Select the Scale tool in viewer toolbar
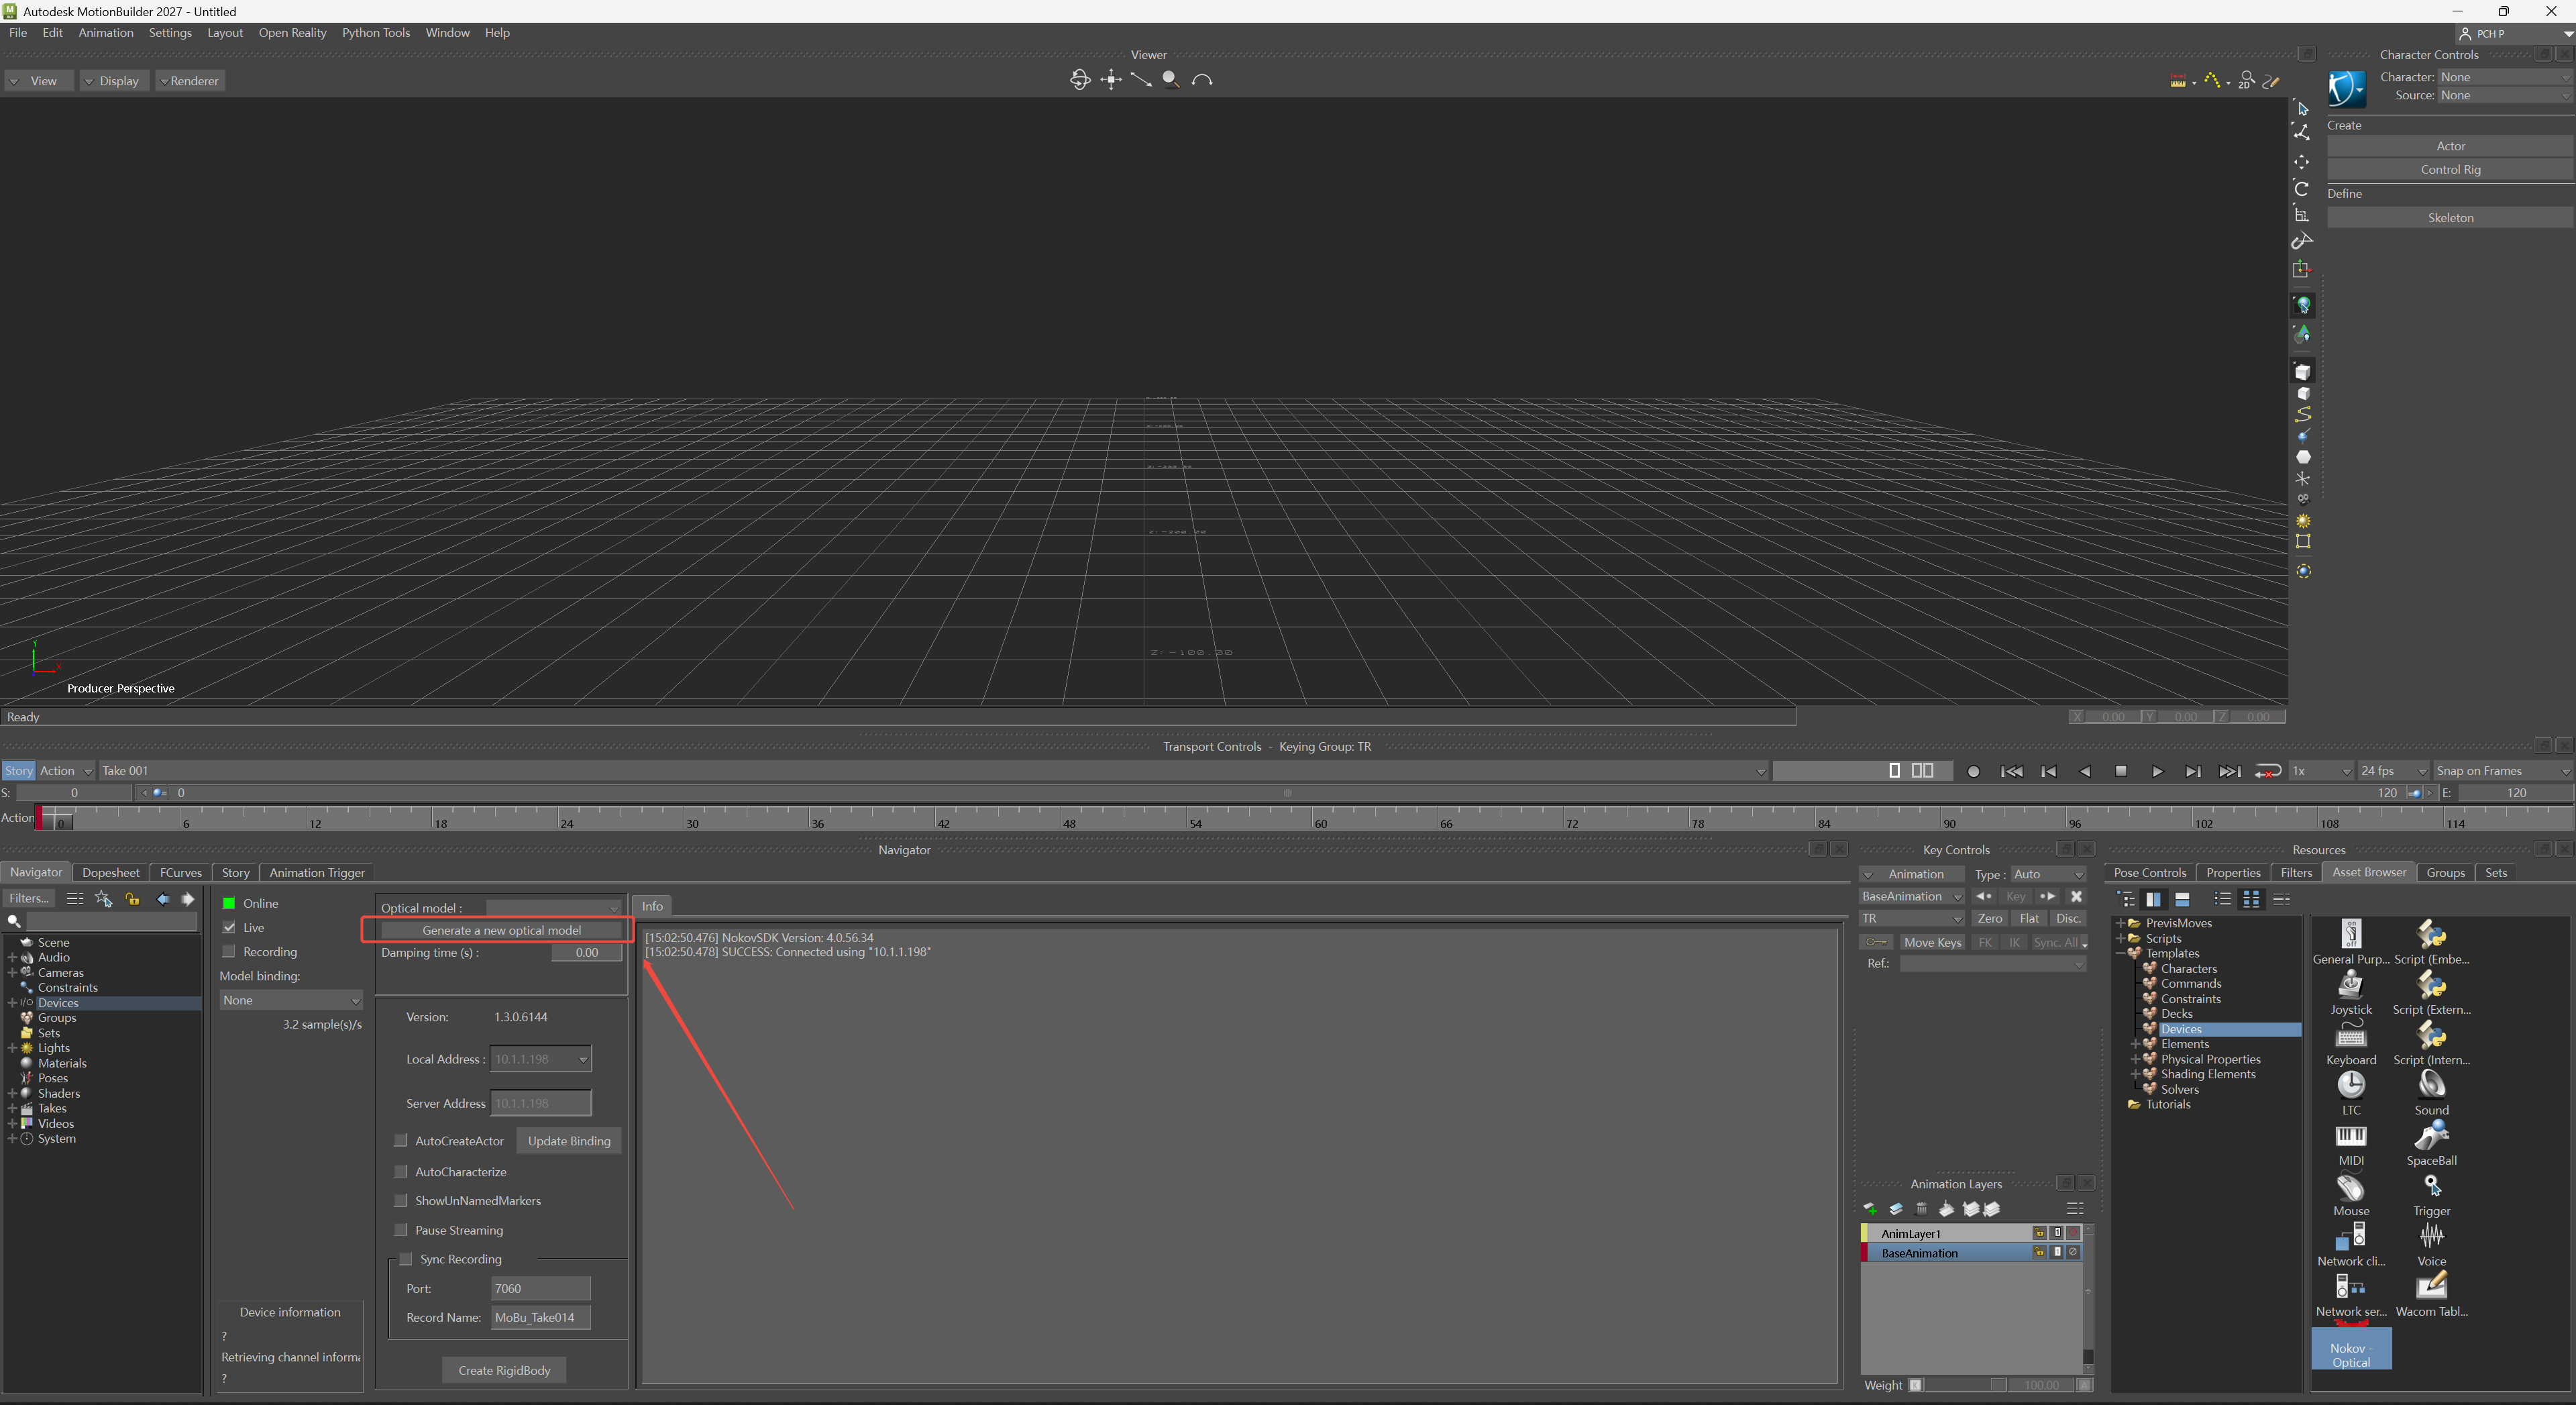The height and width of the screenshot is (1405, 2576). 2302,214
